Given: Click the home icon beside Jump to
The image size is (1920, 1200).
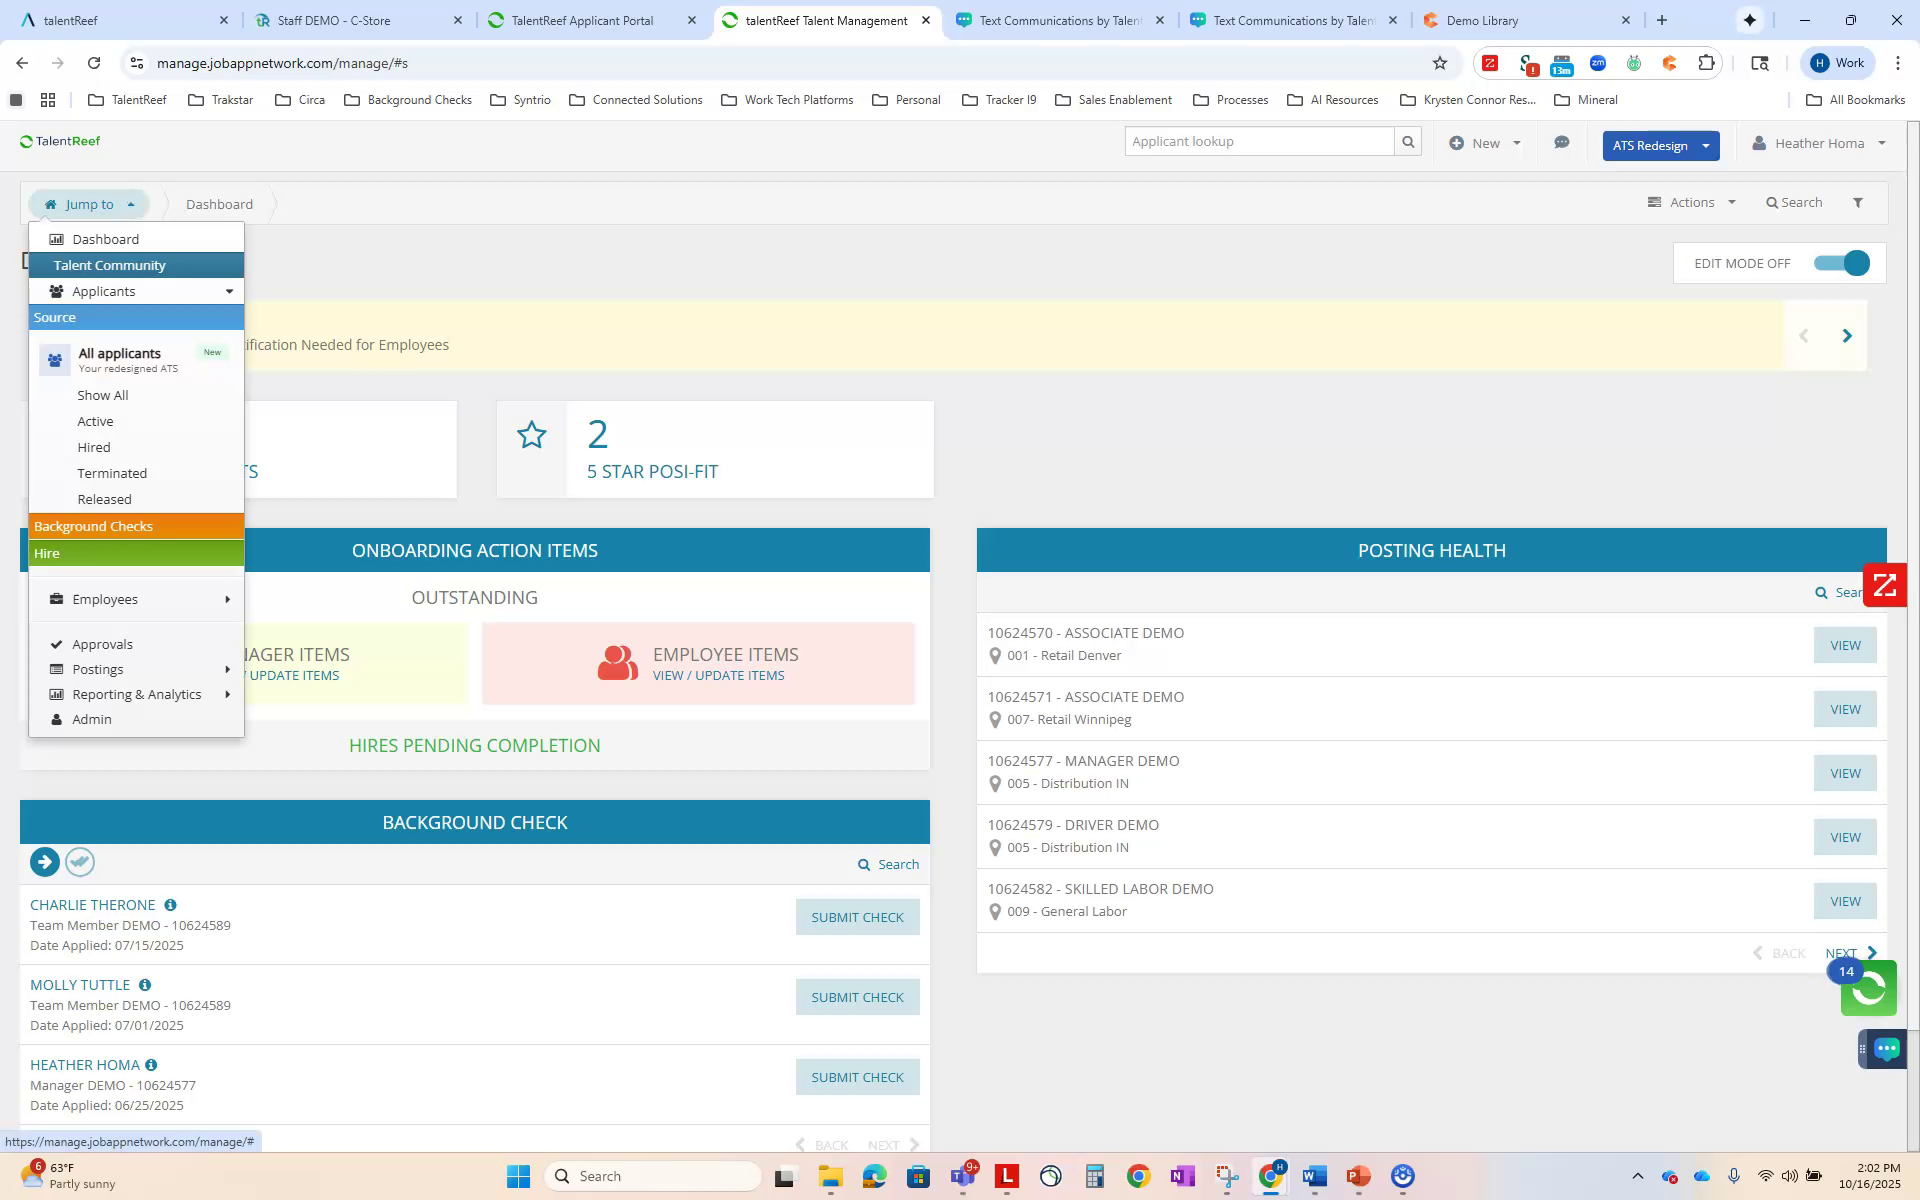Looking at the screenshot, I should 50,204.
